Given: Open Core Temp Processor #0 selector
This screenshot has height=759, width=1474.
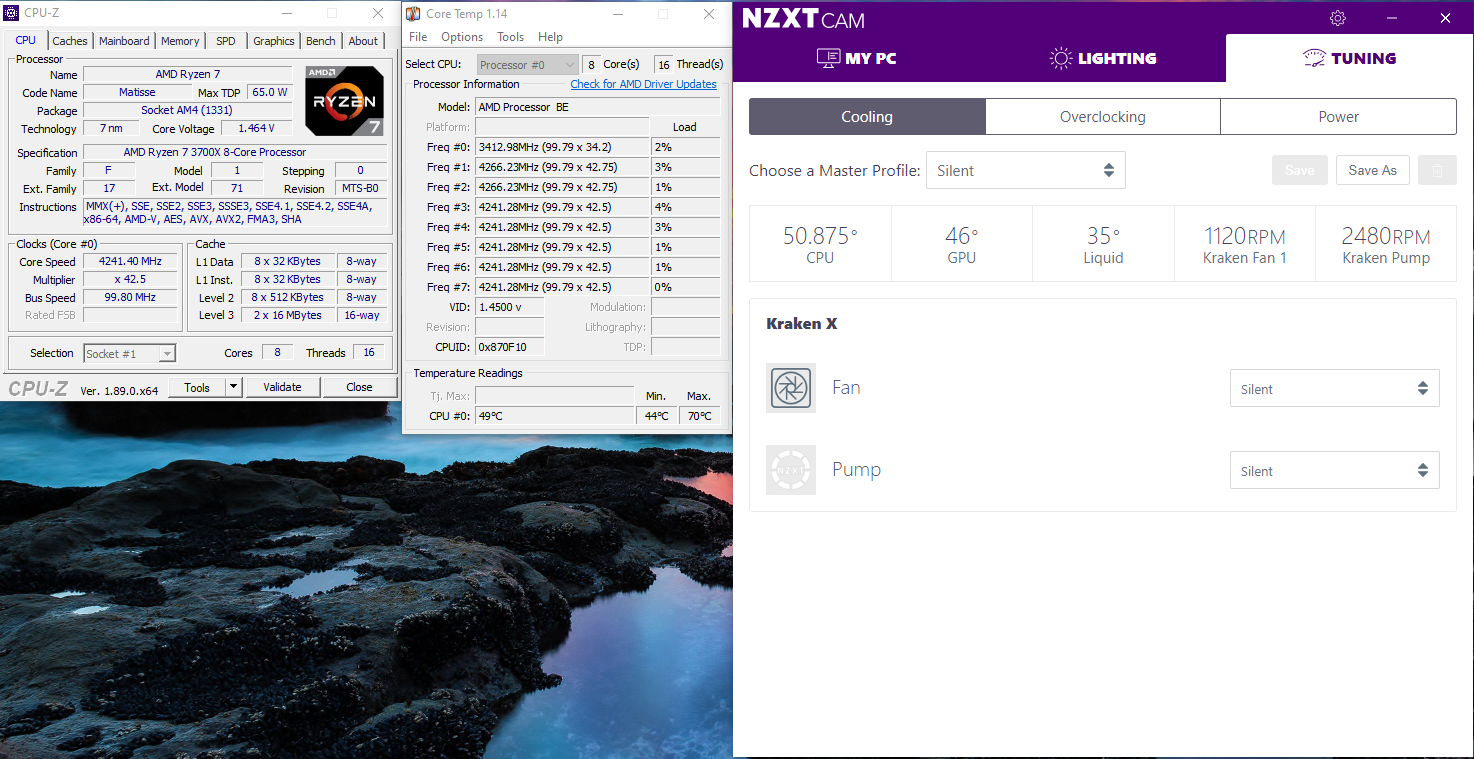Looking at the screenshot, I should pyautogui.click(x=527, y=65).
